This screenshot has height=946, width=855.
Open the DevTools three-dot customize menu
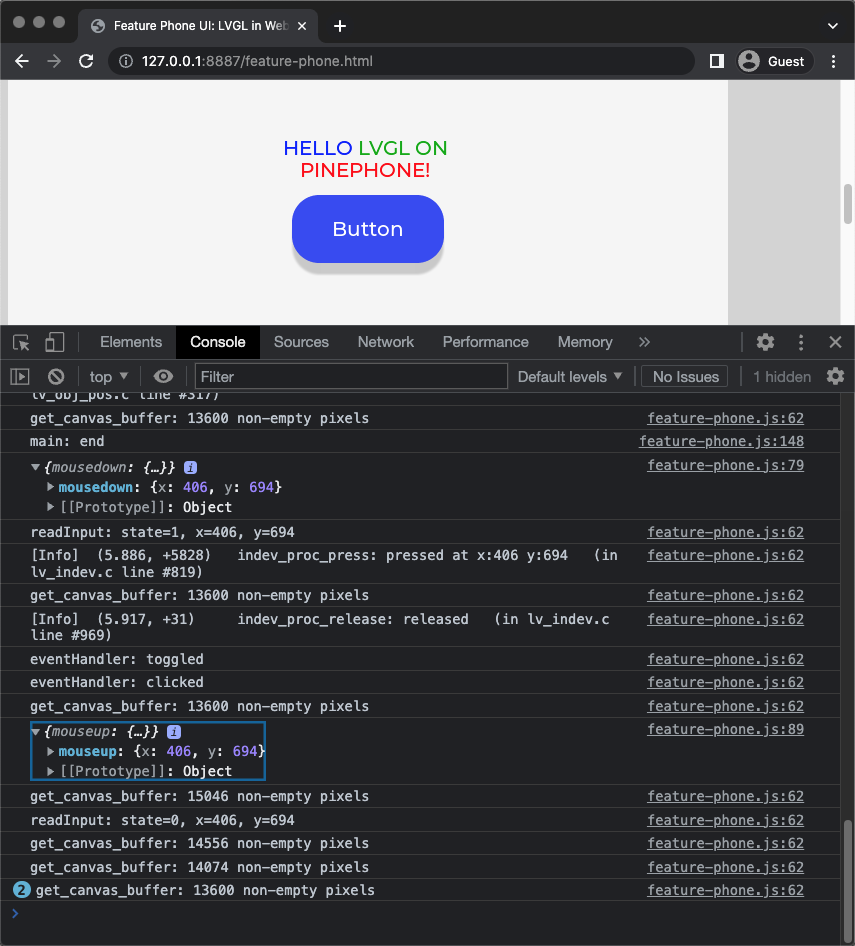pyautogui.click(x=800, y=342)
